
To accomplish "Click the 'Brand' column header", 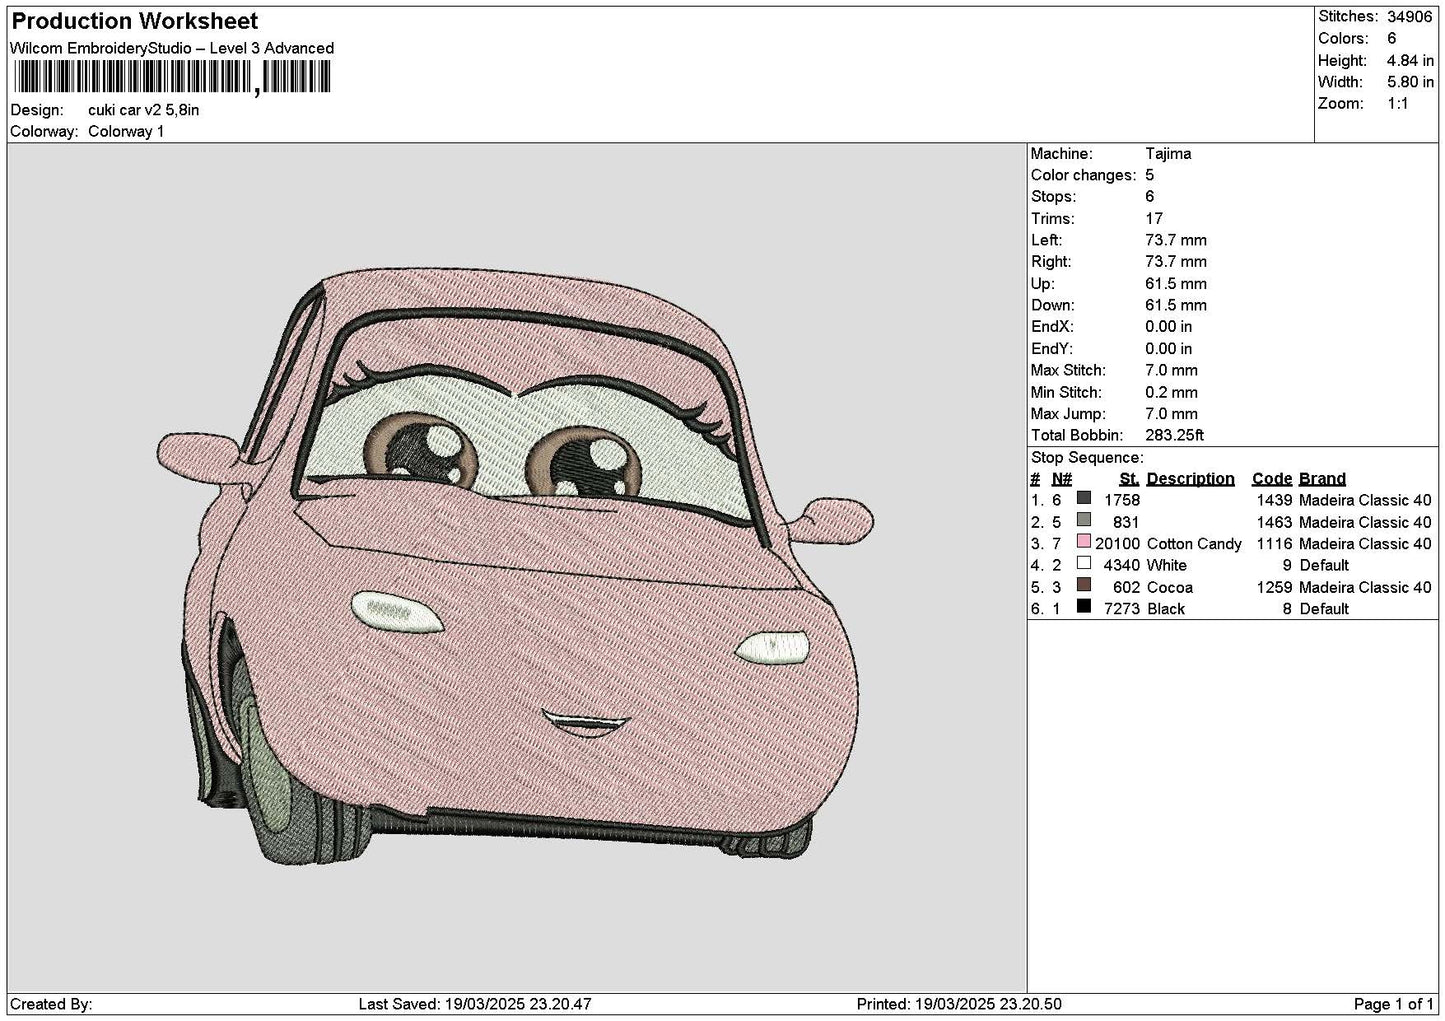I will pos(1322,479).
